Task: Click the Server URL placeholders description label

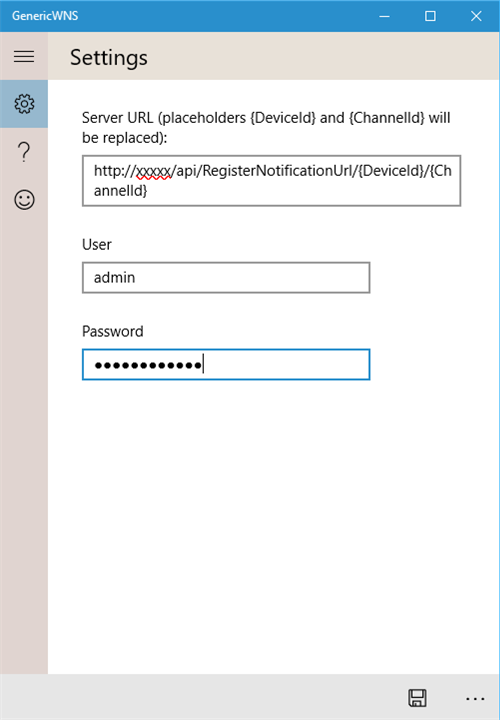Action: 266,128
